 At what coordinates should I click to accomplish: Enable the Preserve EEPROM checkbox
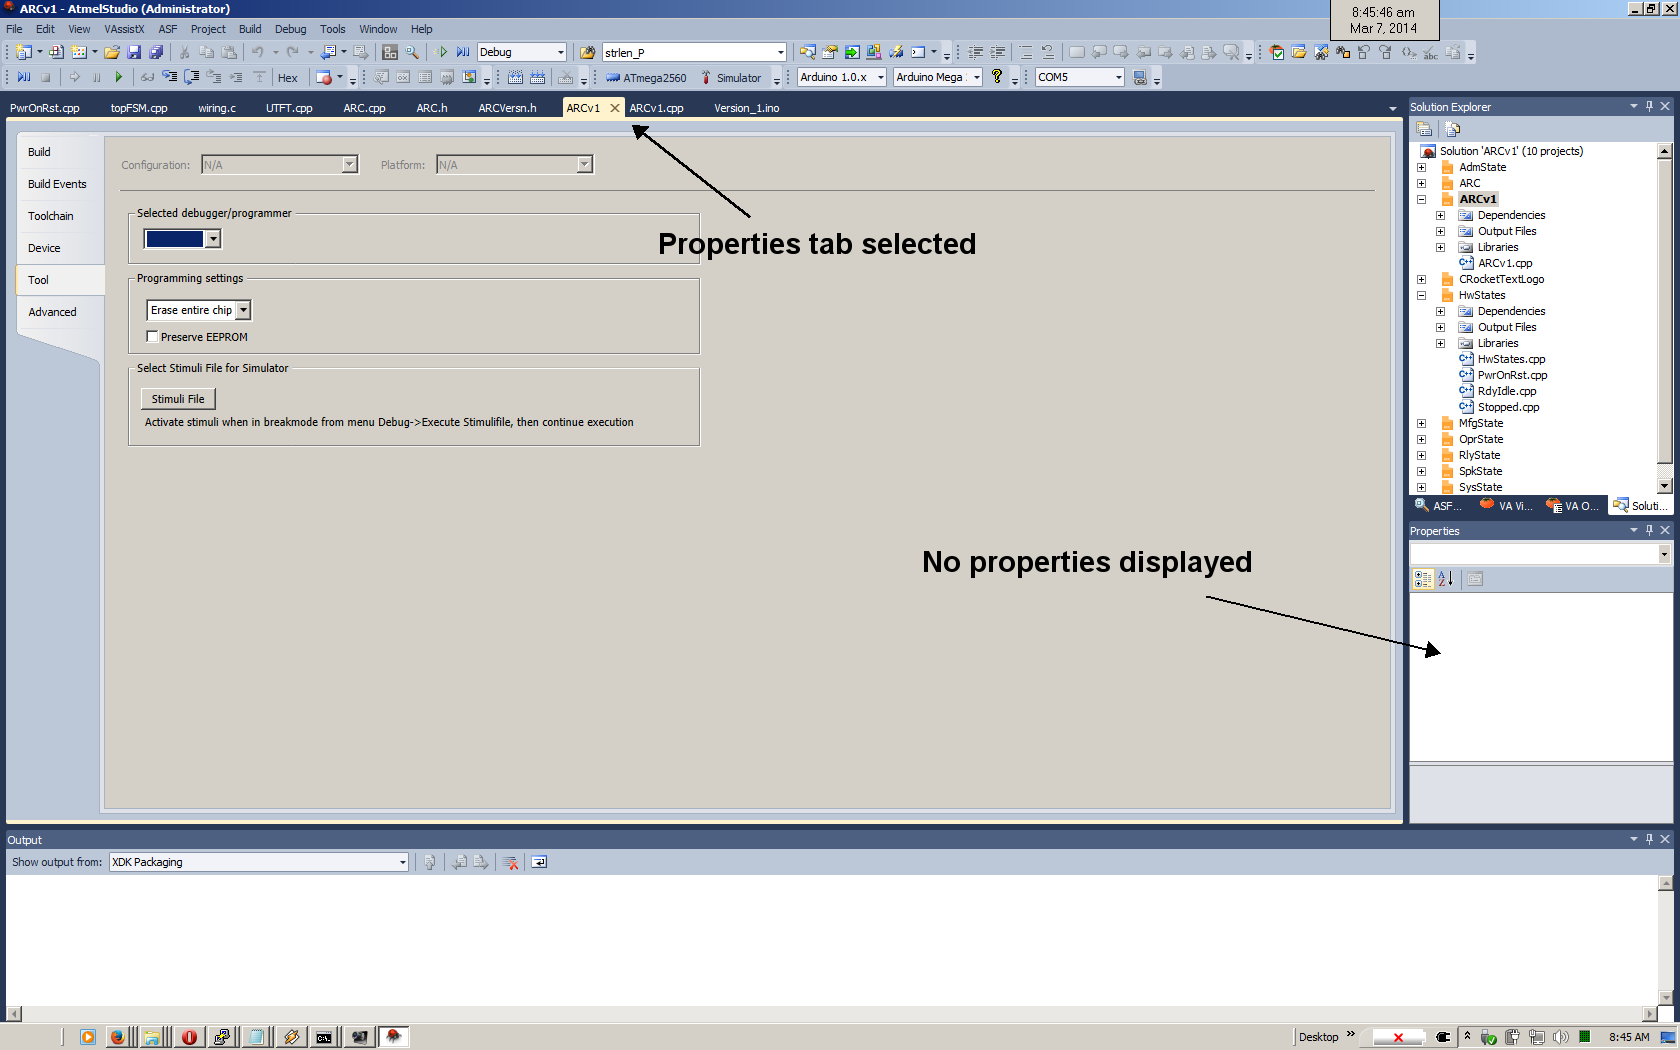[x=153, y=337]
